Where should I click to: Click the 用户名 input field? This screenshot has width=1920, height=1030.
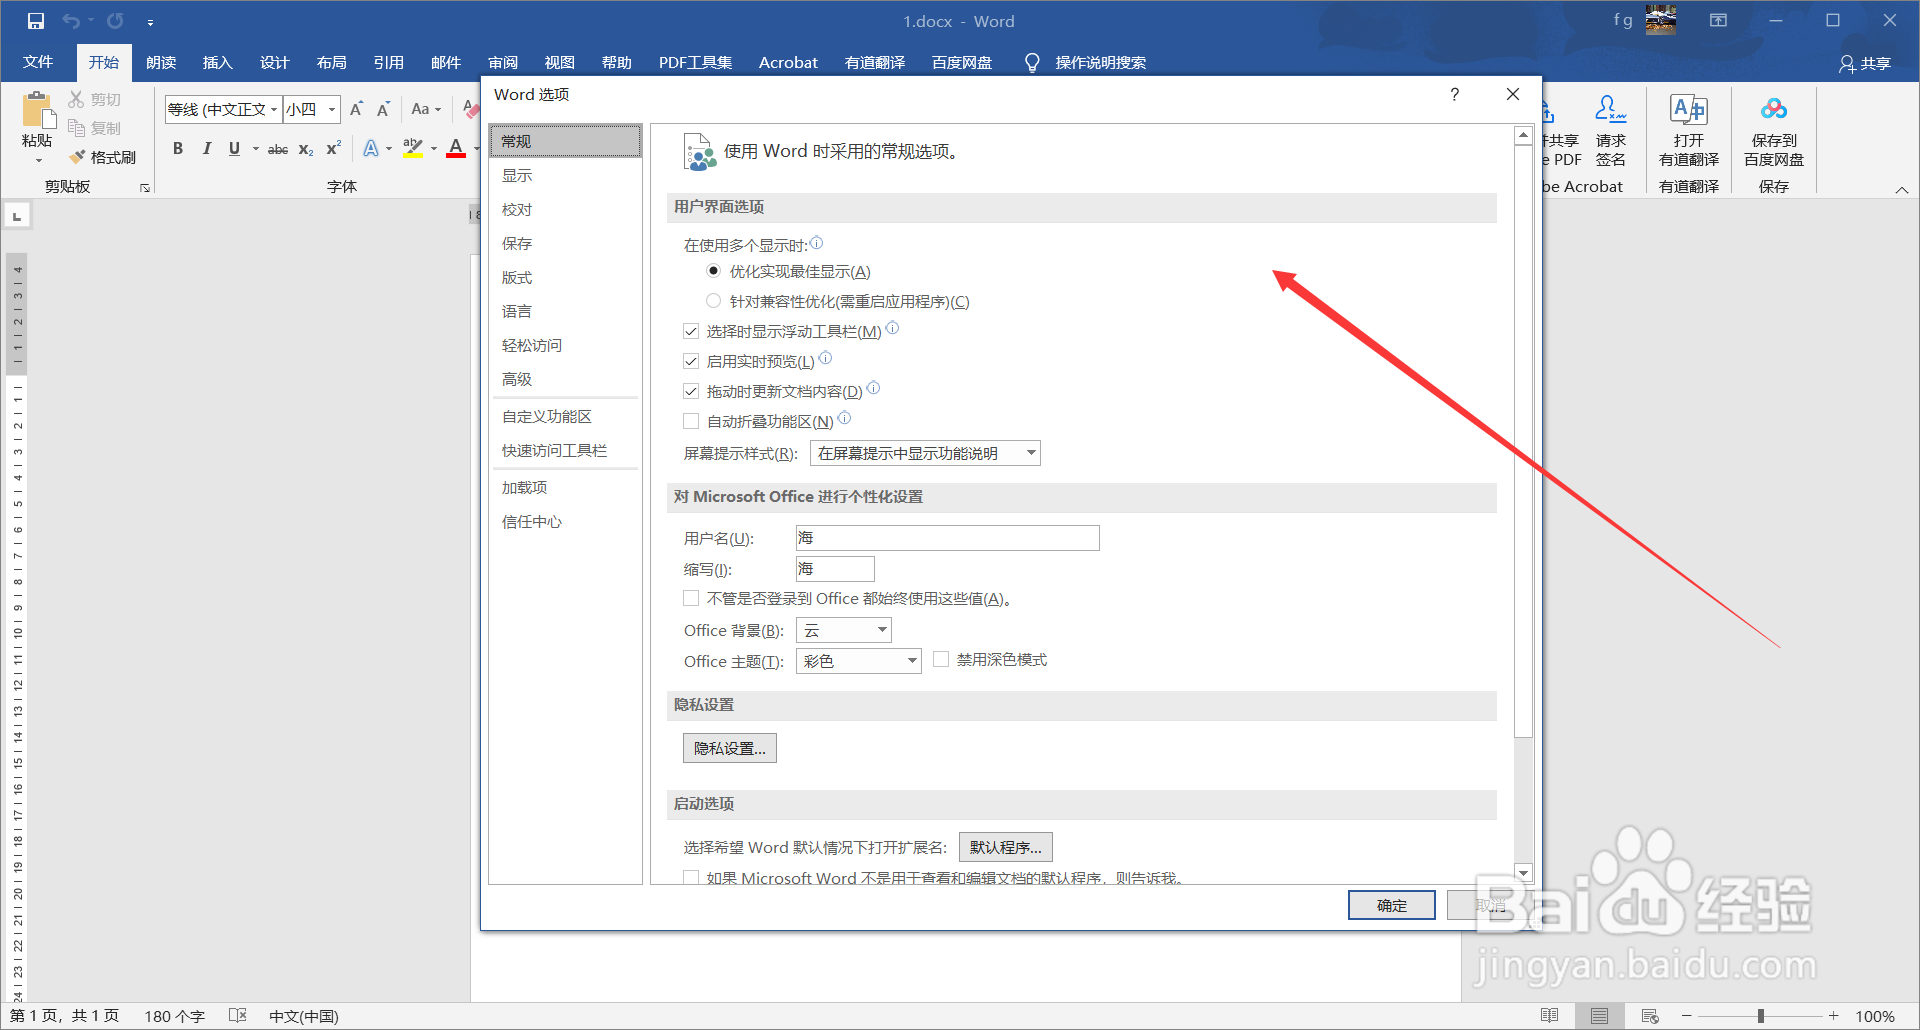[948, 538]
